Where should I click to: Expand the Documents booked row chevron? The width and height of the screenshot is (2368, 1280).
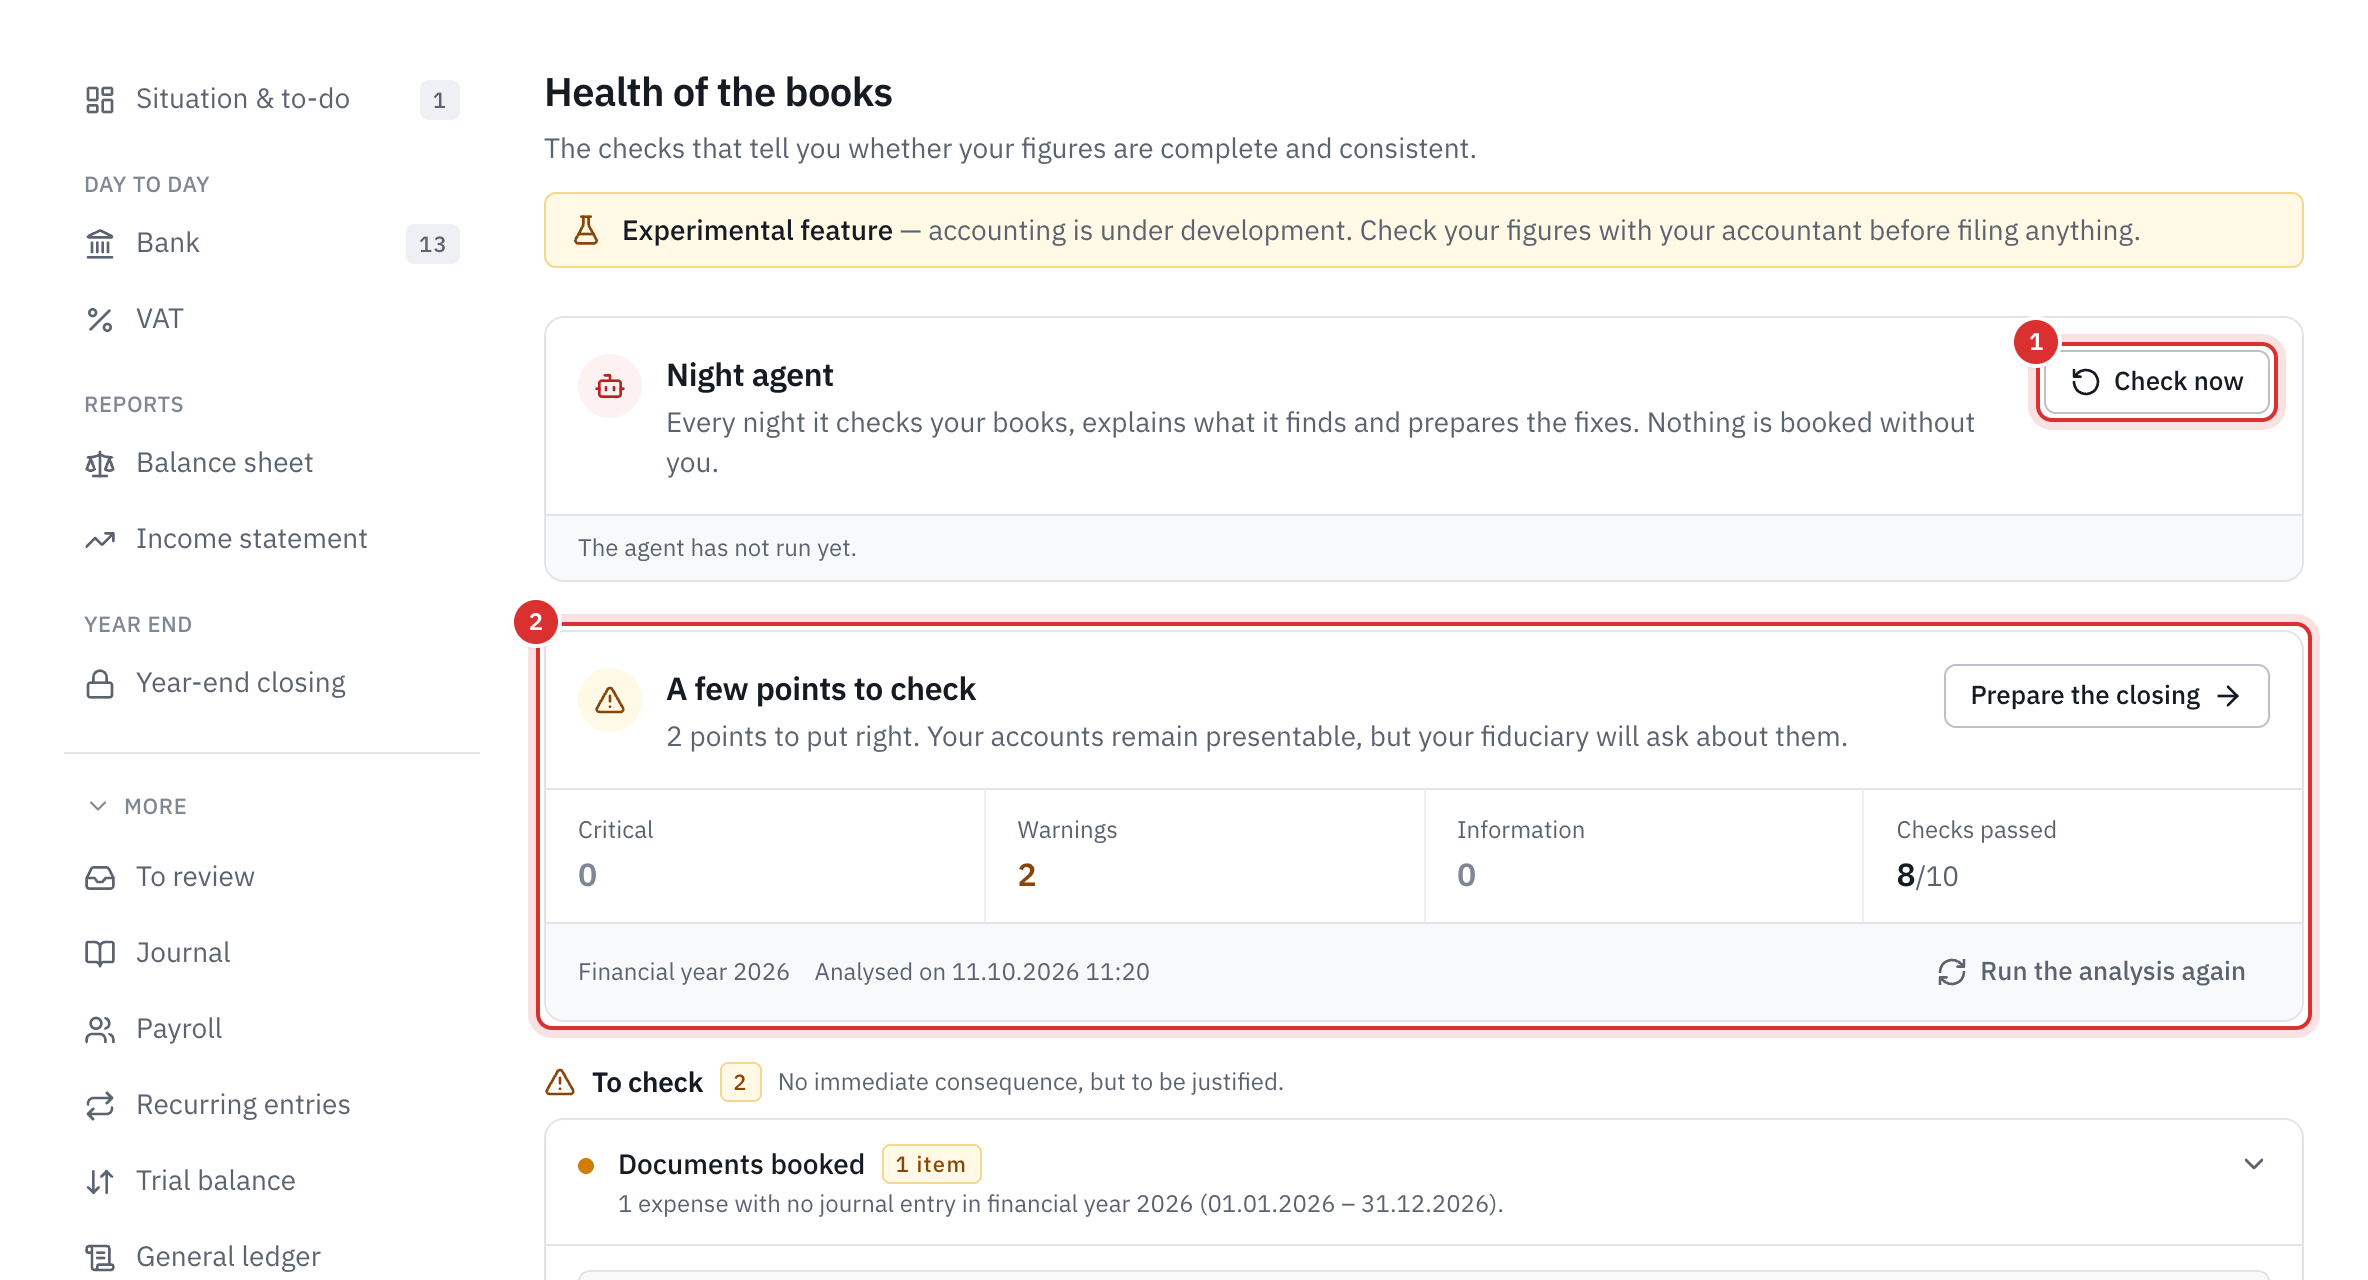2254,1164
